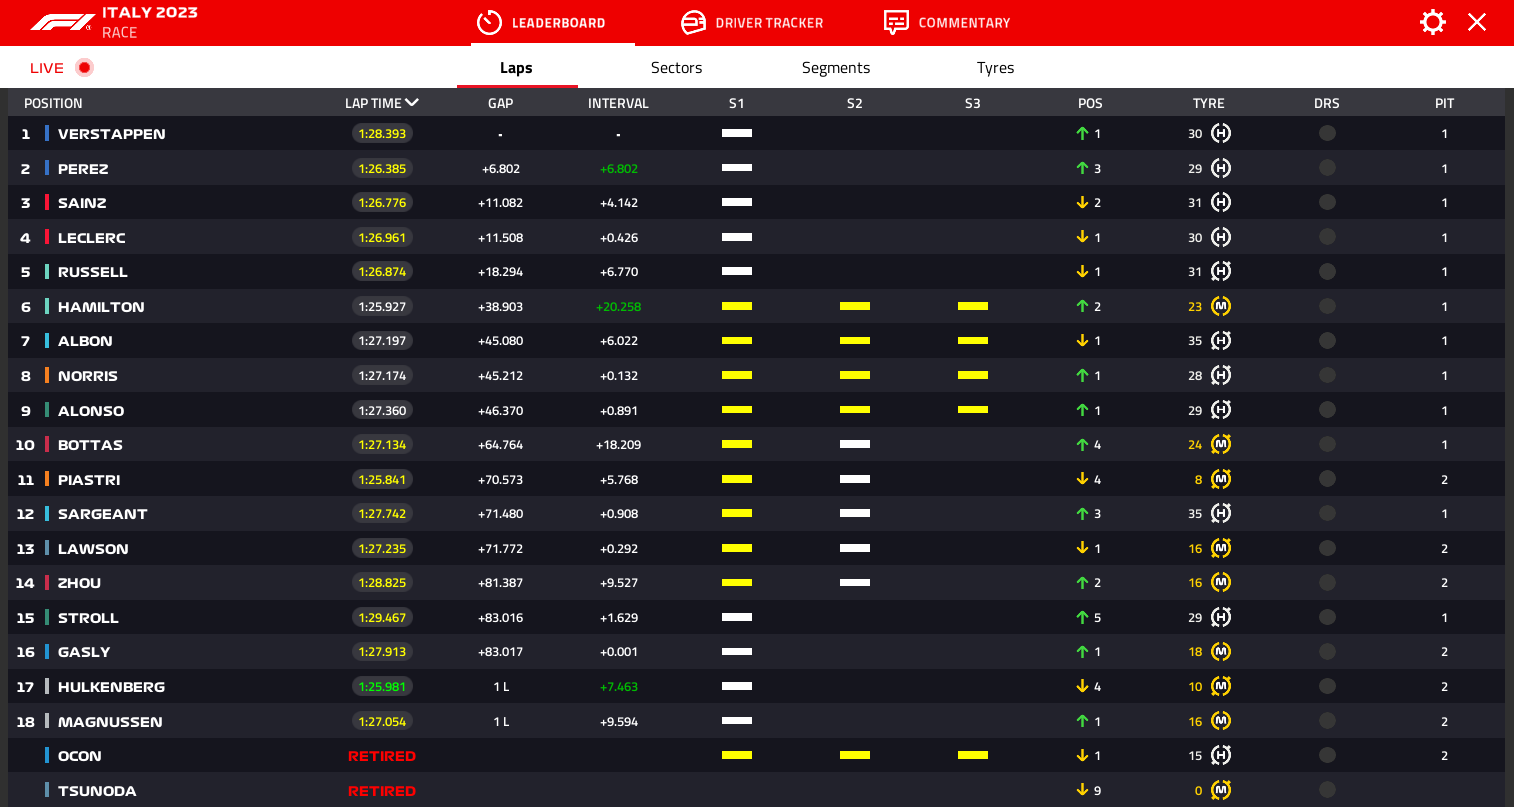1514x807 pixels.
Task: Click Sainz's yellow position-loss arrow
Action: point(1082,202)
